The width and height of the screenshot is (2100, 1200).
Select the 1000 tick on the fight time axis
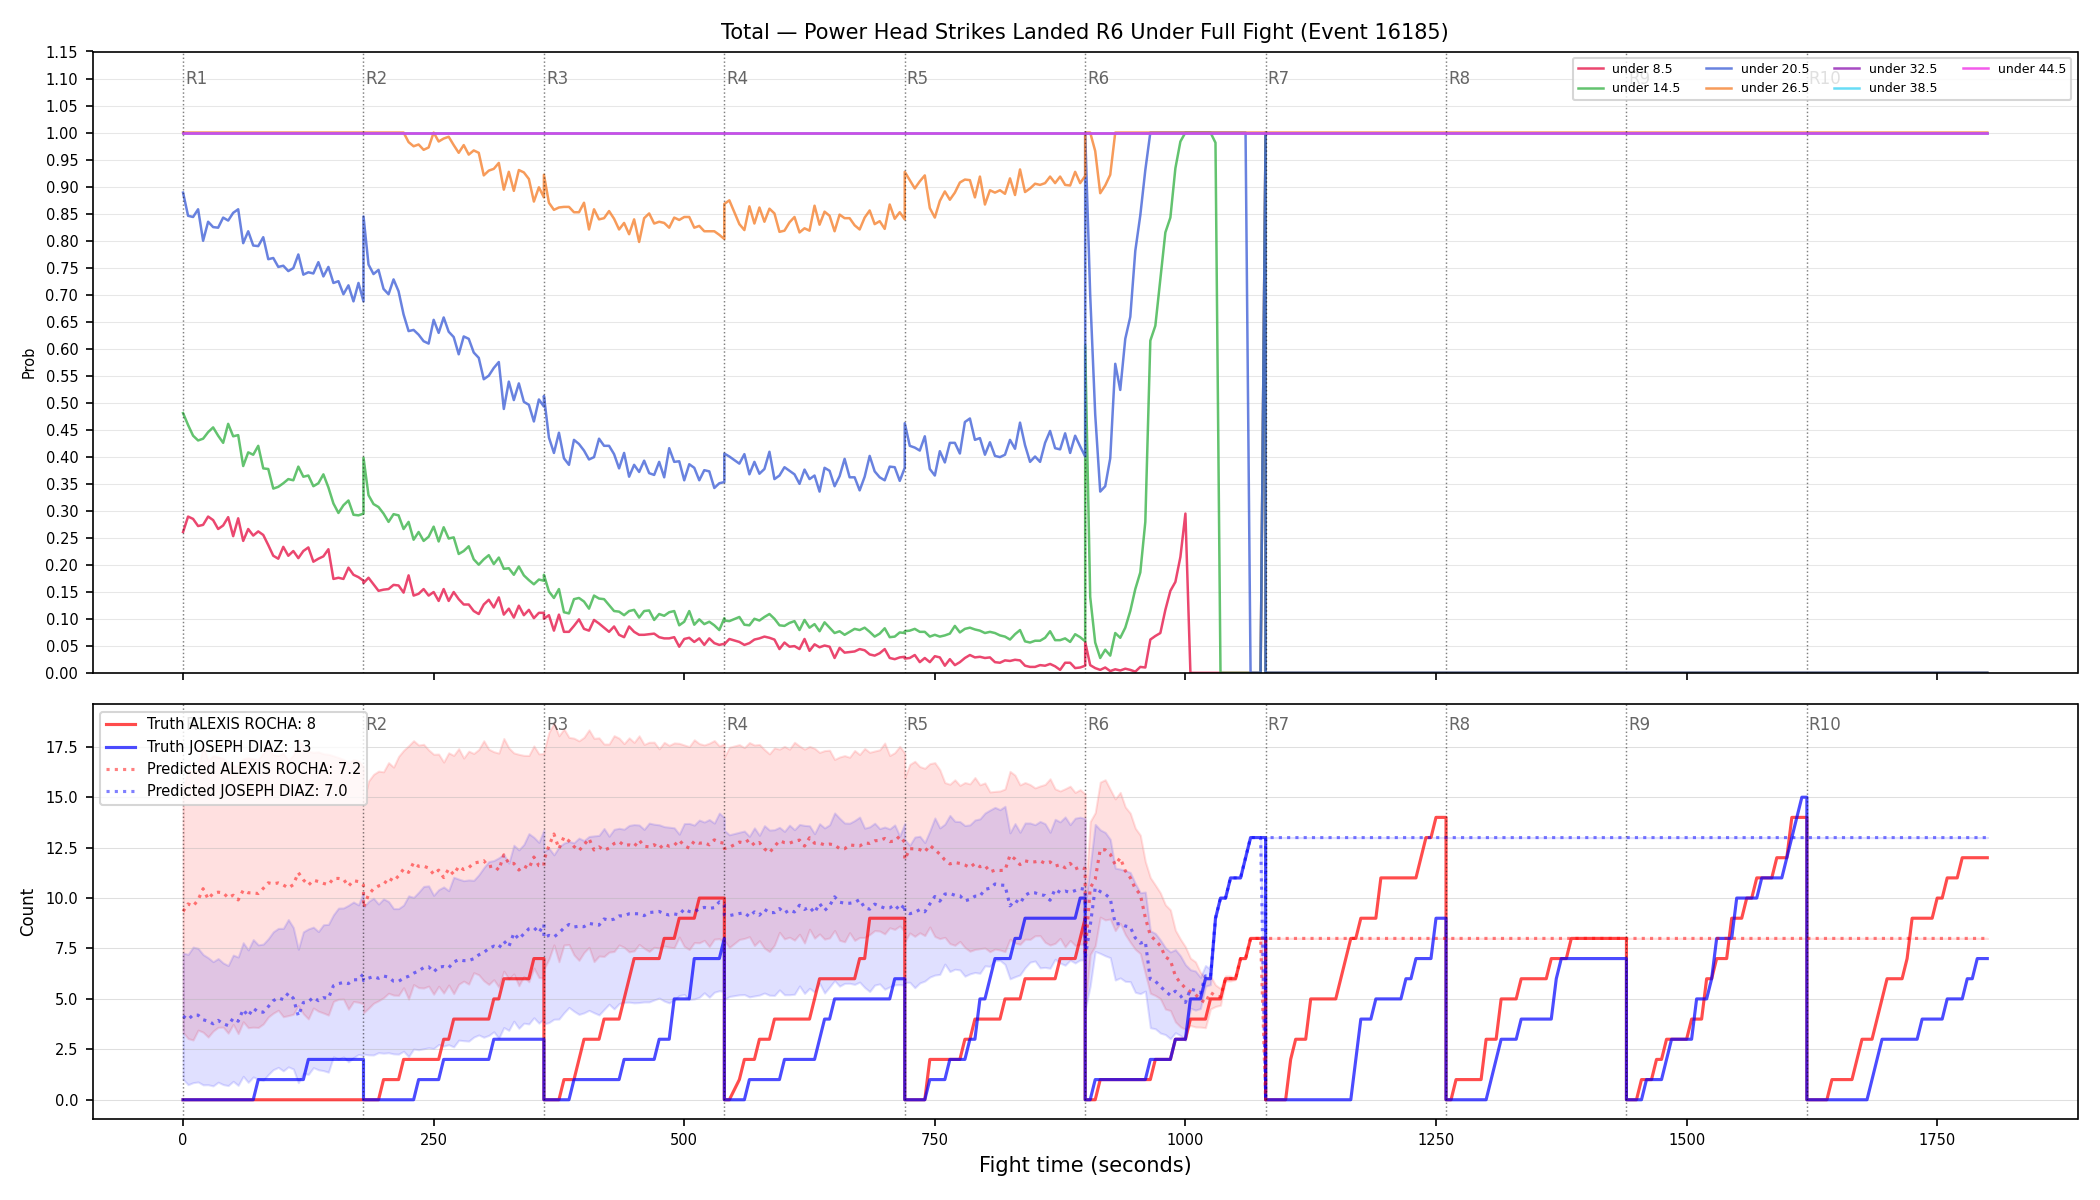click(1185, 1139)
